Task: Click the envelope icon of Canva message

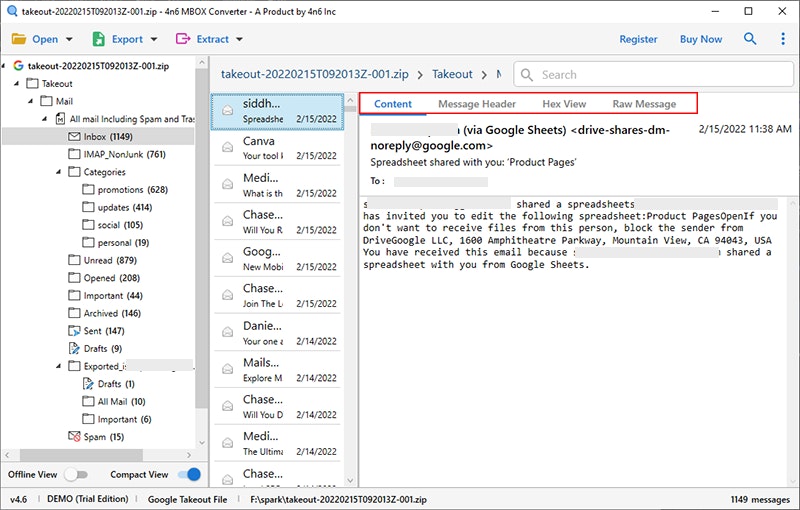Action: coord(228,147)
